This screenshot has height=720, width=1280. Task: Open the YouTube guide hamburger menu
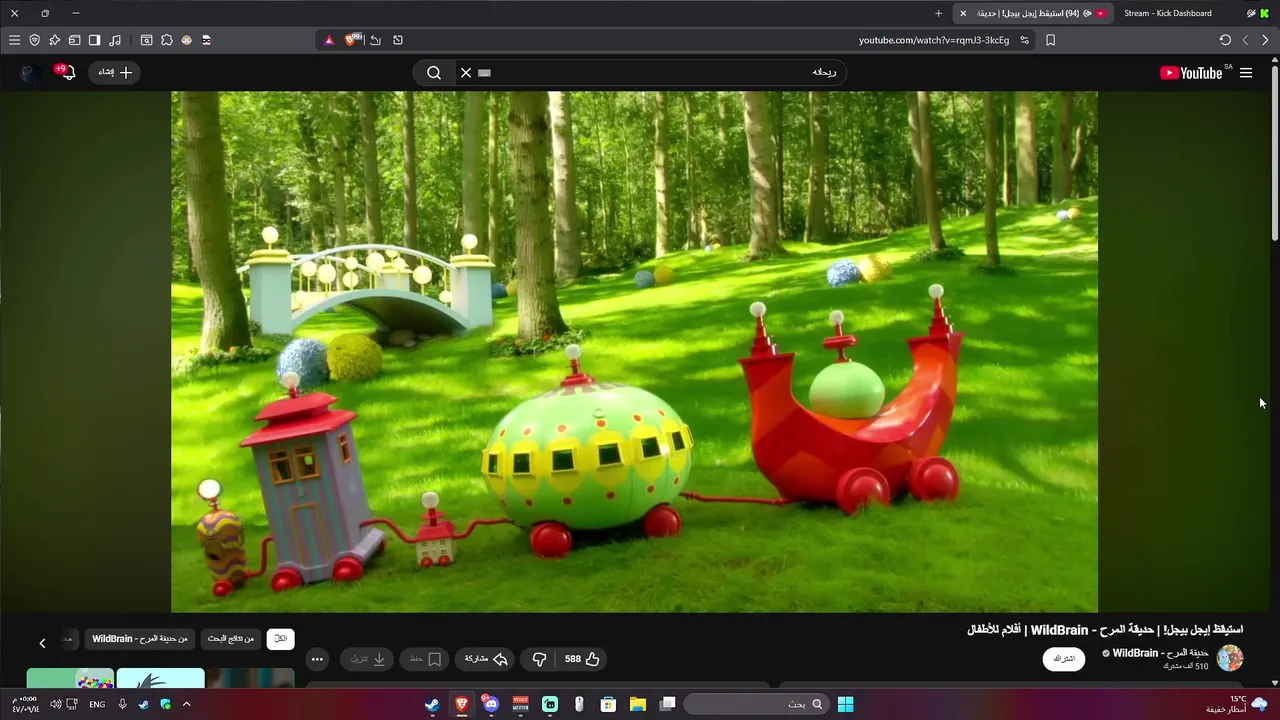1246,72
